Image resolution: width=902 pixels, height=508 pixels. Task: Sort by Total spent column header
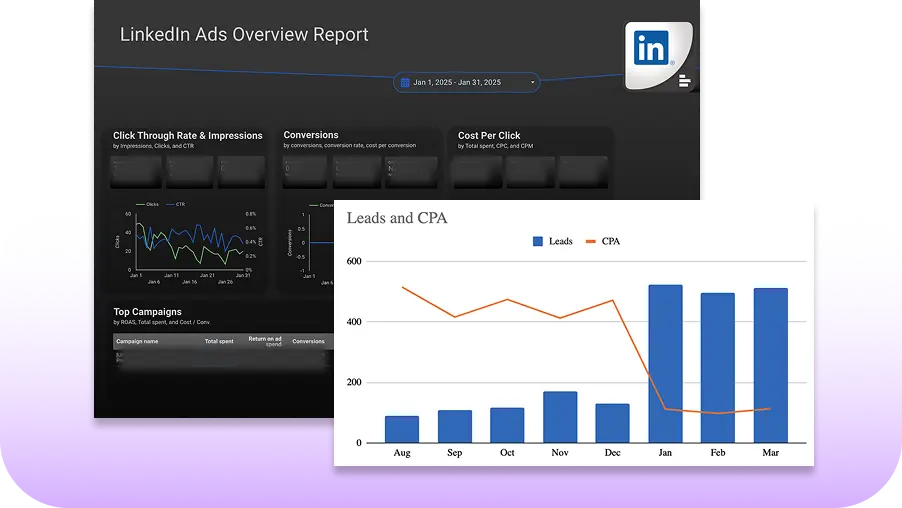[x=219, y=341]
